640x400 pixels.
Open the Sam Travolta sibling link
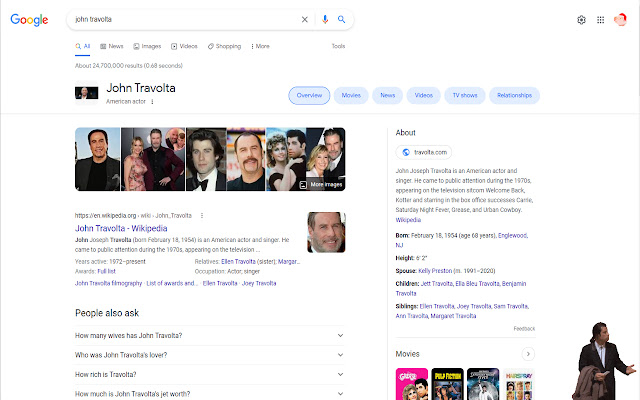(x=511, y=306)
